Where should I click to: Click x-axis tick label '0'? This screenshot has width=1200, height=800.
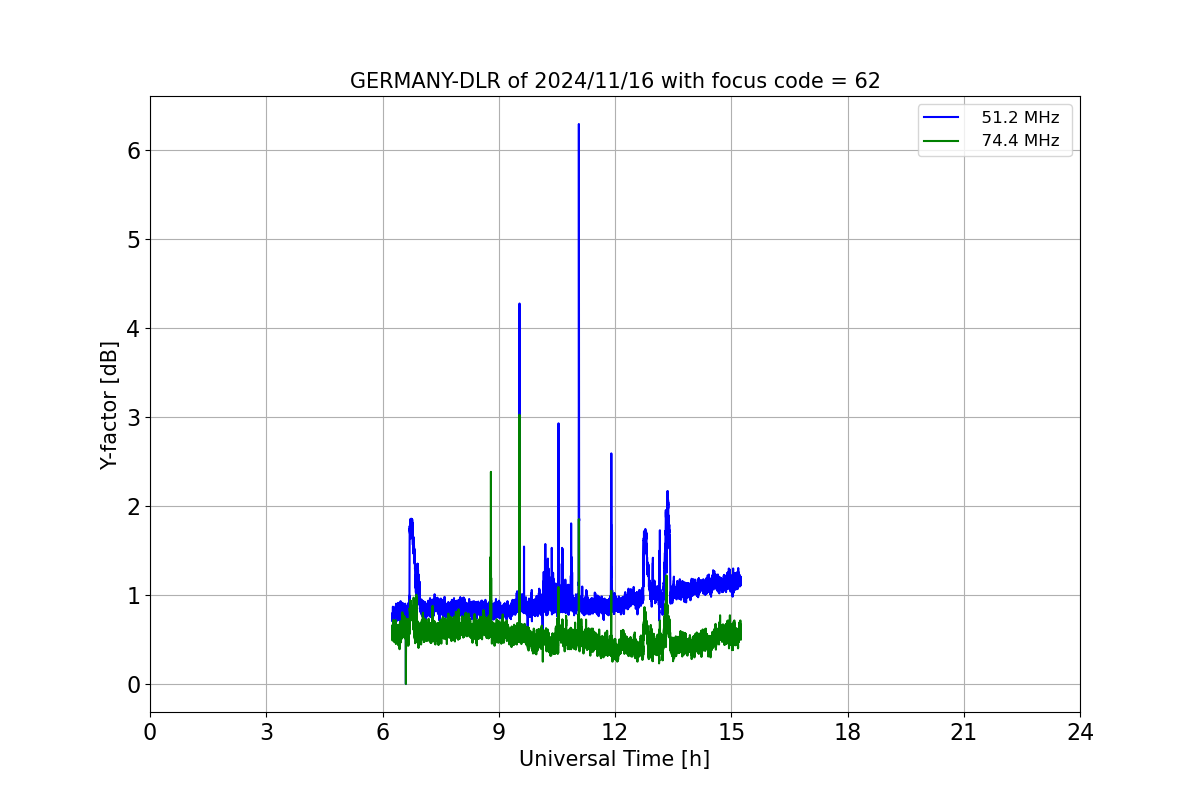150,732
